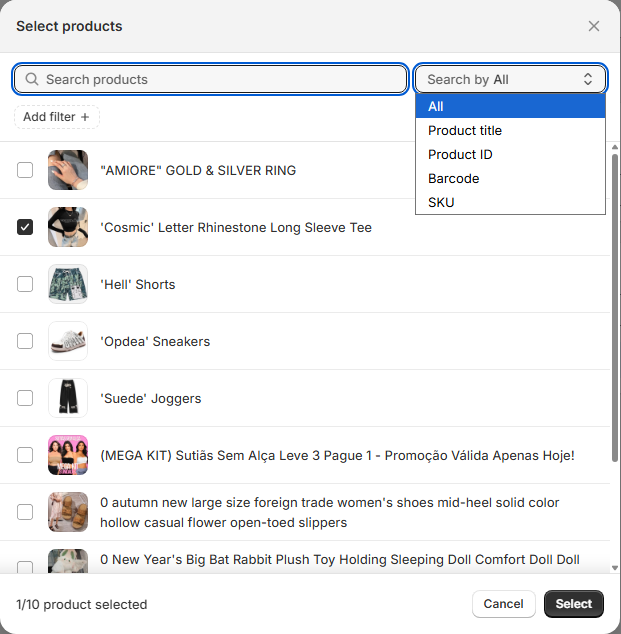Collapse the Search by All dropdown
Viewport: 621px width, 634px height.
click(510, 79)
